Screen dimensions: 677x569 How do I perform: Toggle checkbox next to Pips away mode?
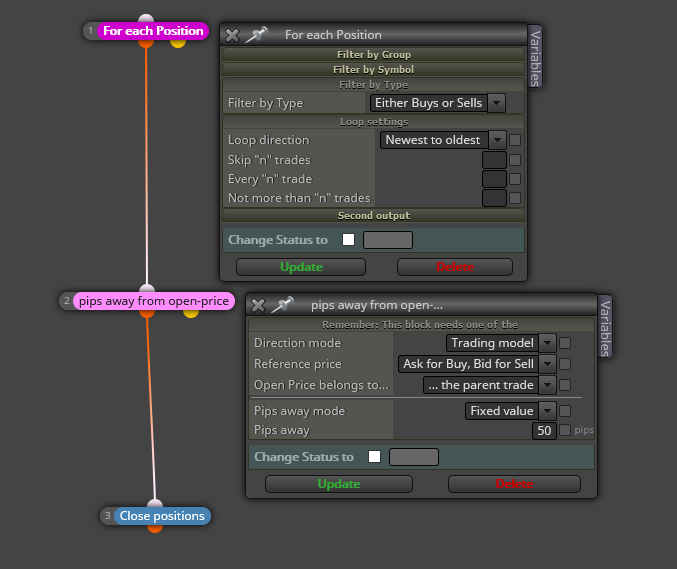click(x=565, y=411)
